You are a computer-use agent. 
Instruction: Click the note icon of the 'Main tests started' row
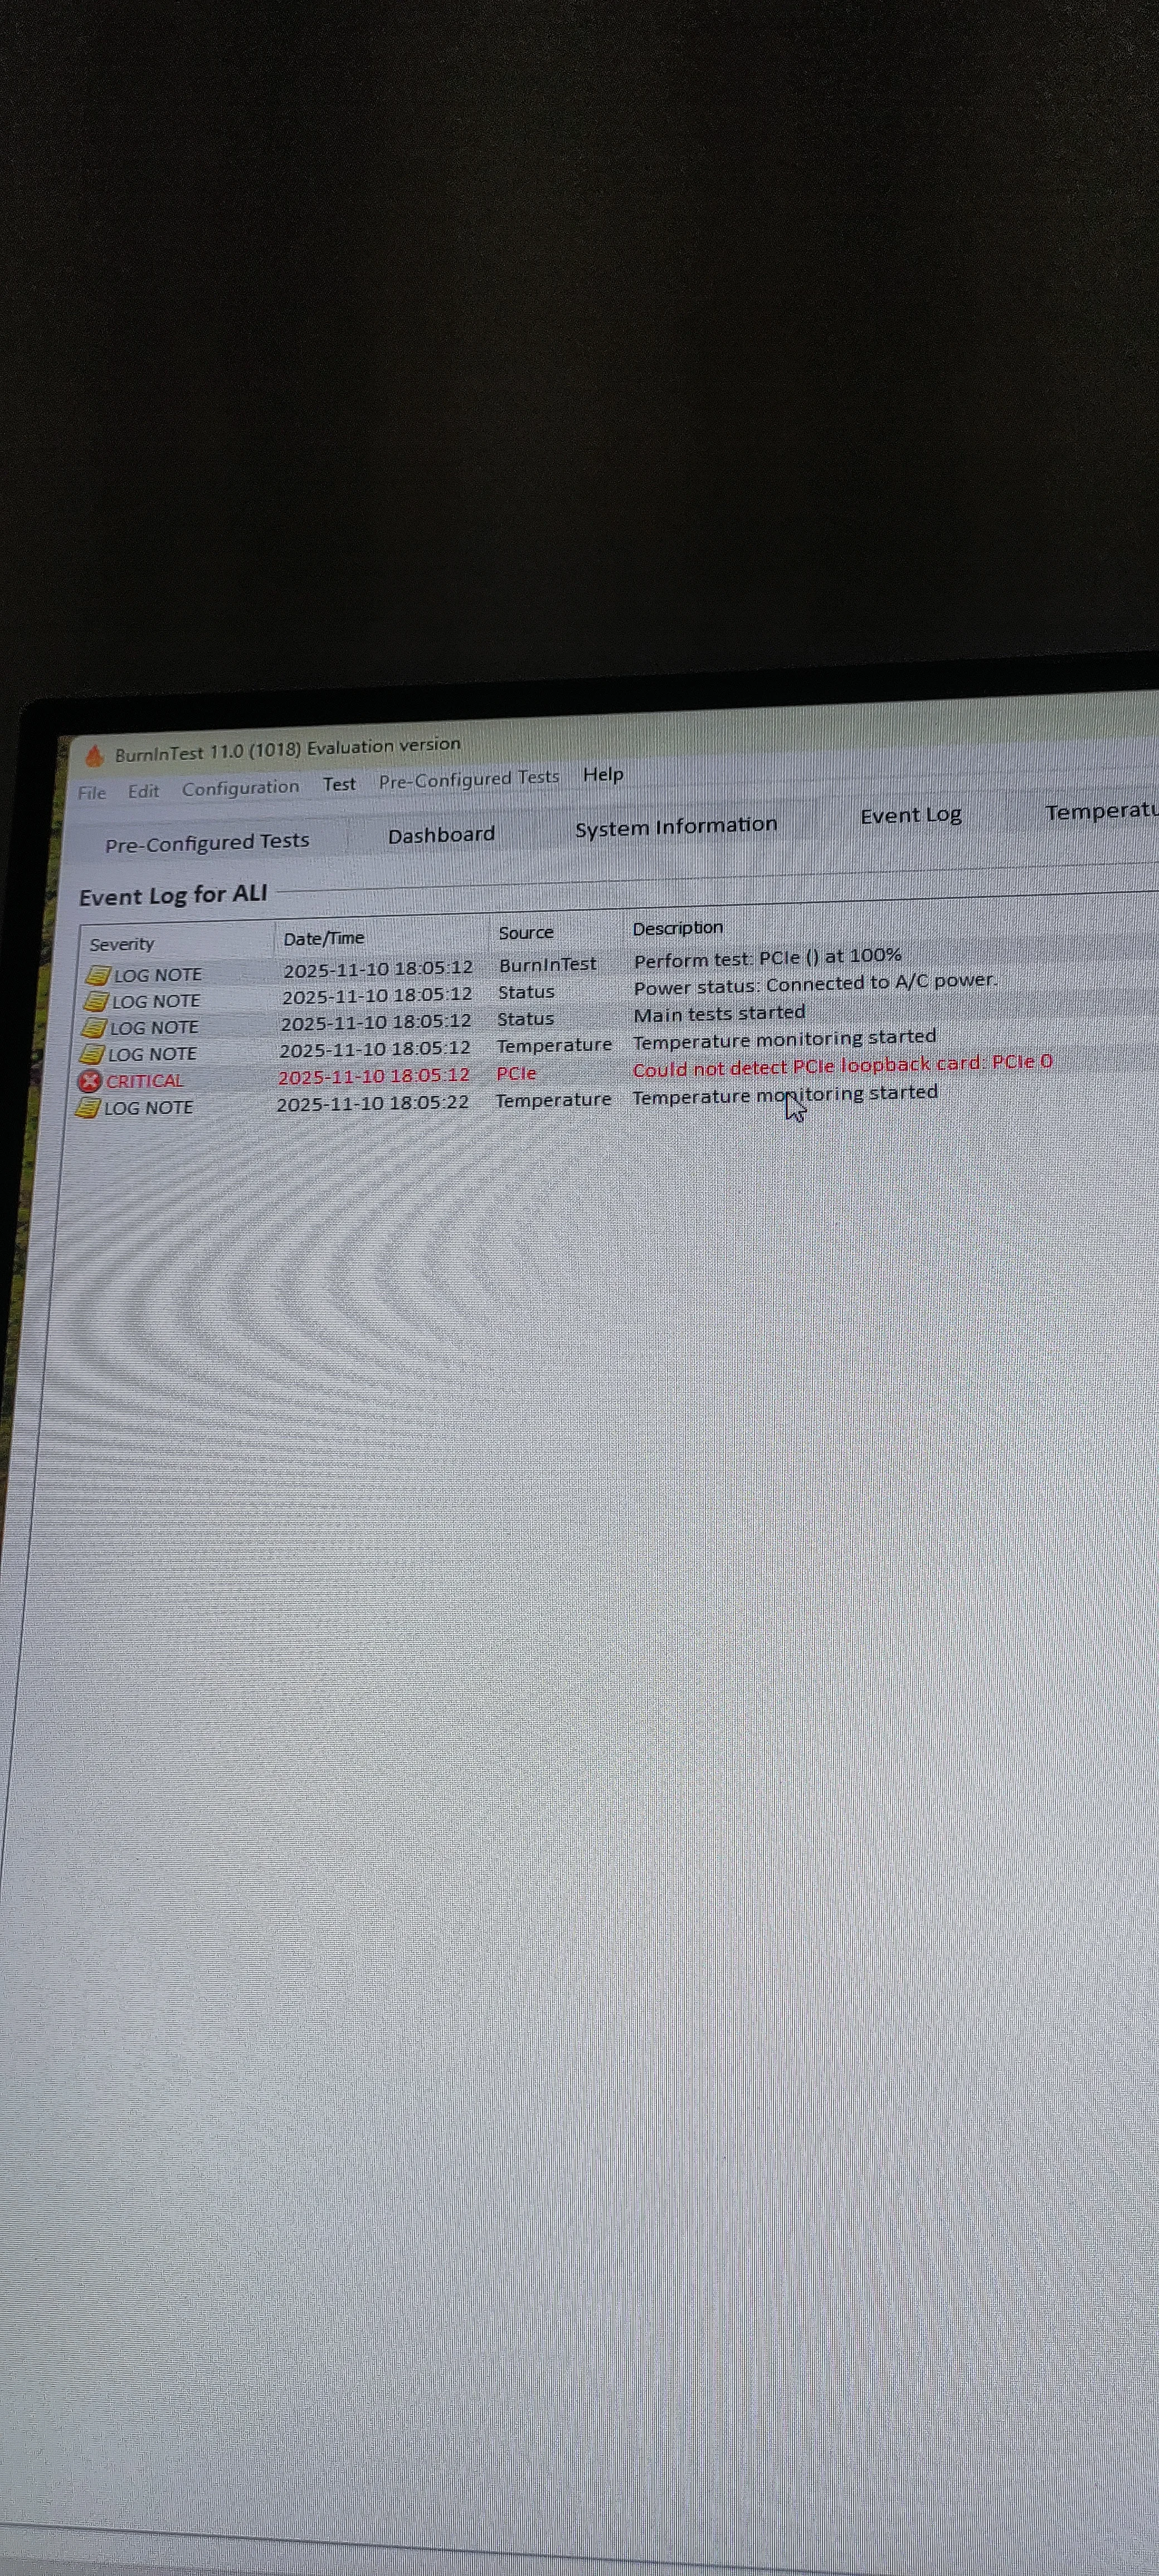(94, 1028)
